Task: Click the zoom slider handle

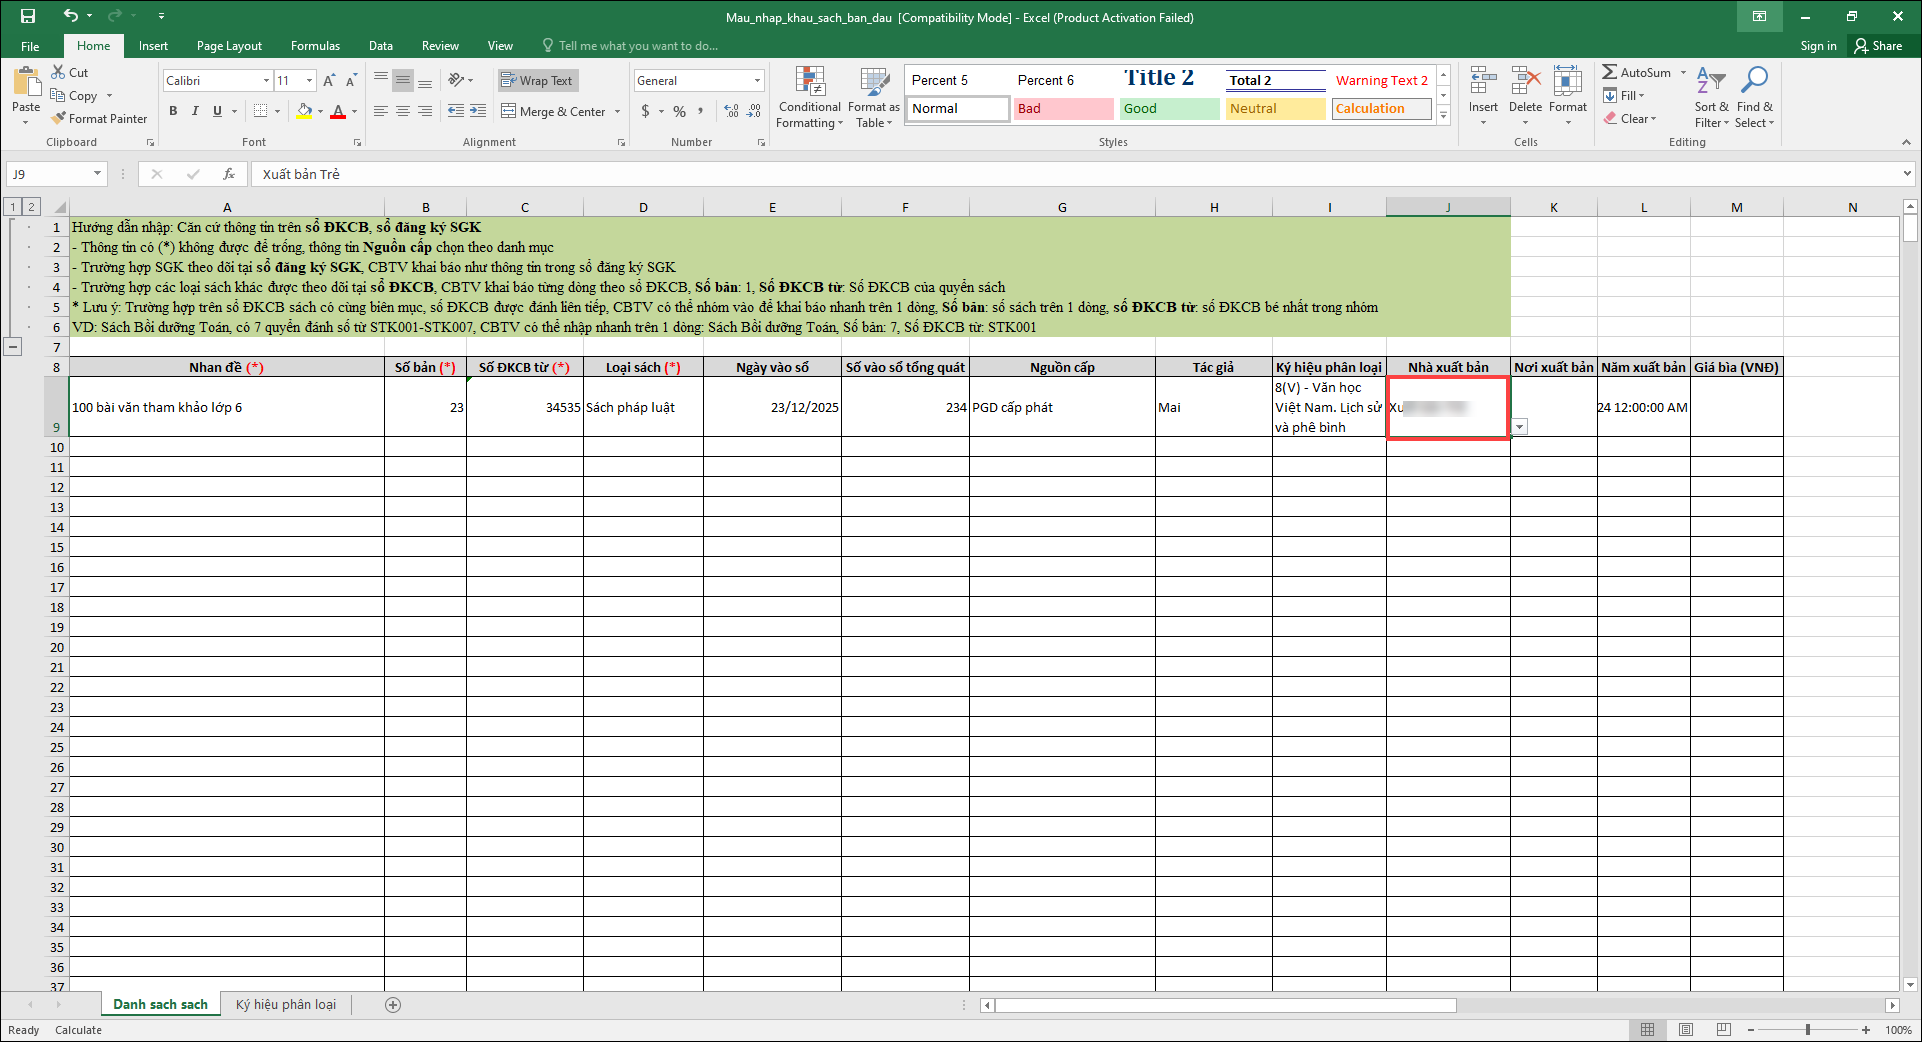Action: (1807, 1030)
